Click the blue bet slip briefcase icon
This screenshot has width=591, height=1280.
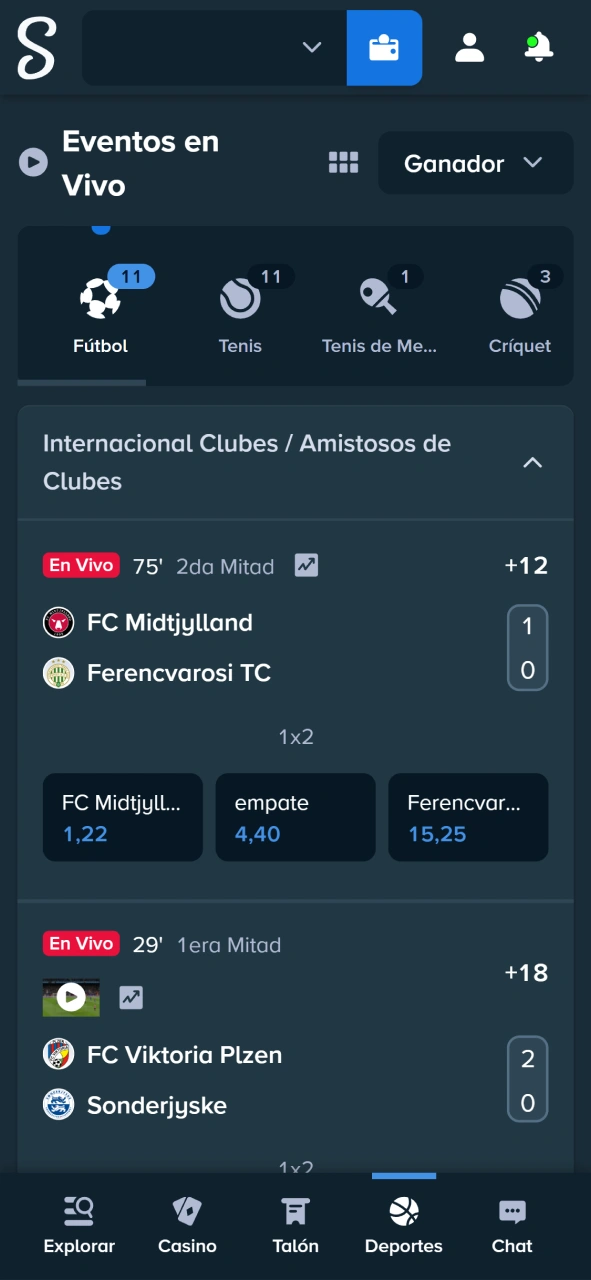[x=384, y=47]
